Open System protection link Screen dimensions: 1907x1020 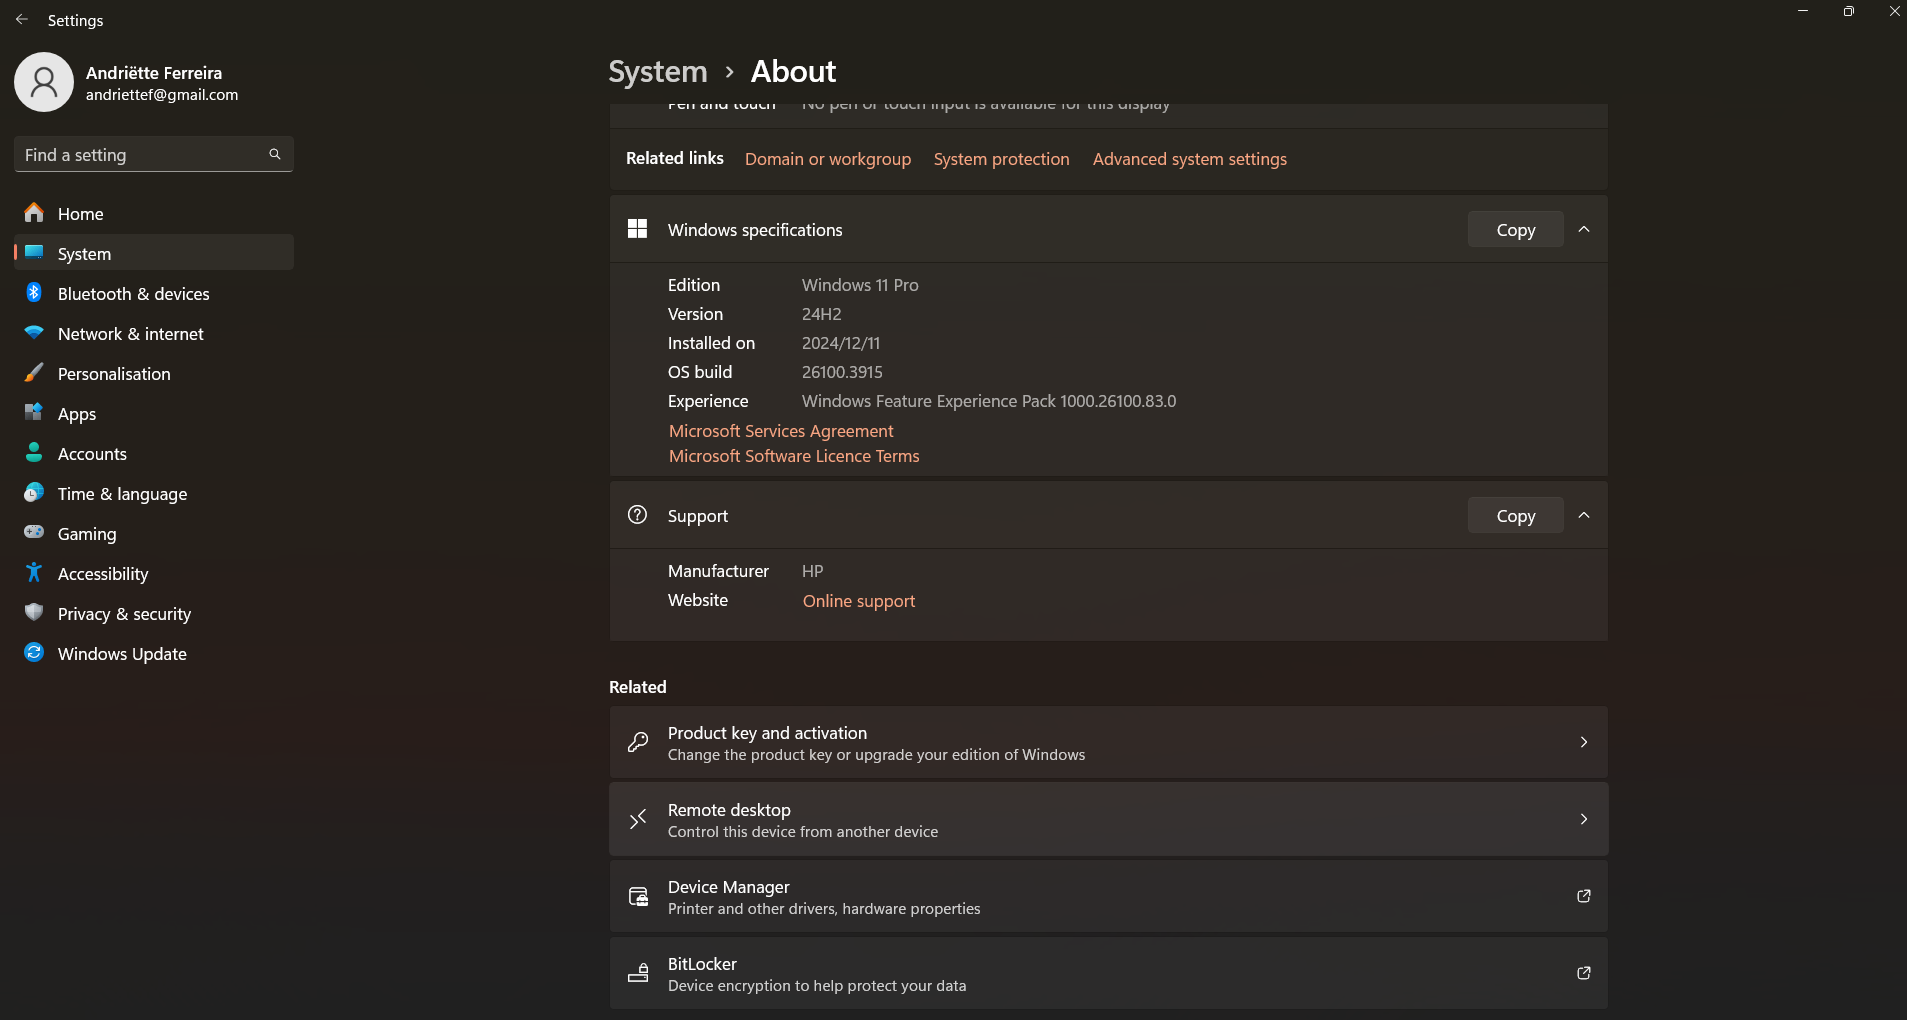[1002, 159]
